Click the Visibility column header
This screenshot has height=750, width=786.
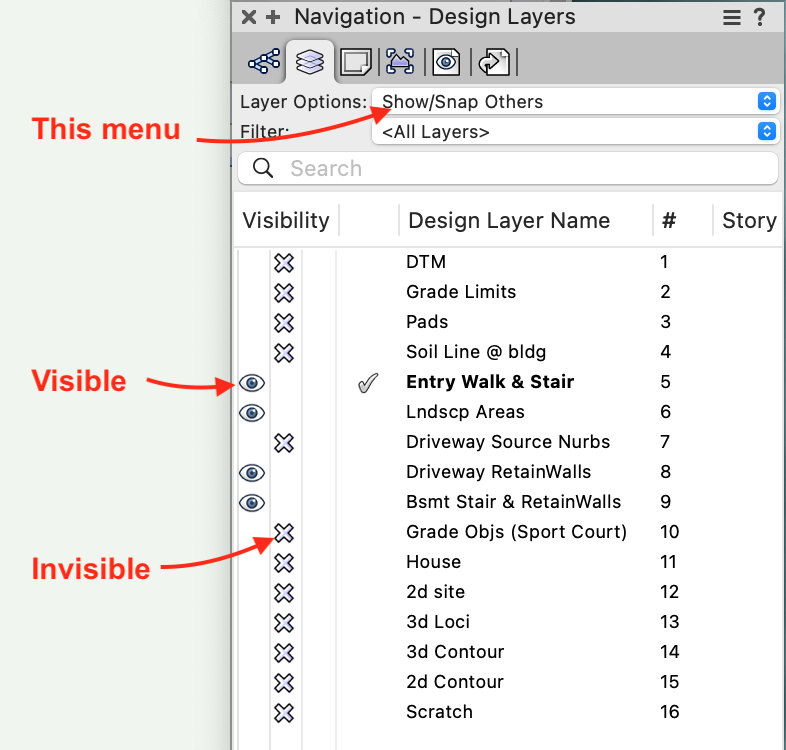point(285,221)
